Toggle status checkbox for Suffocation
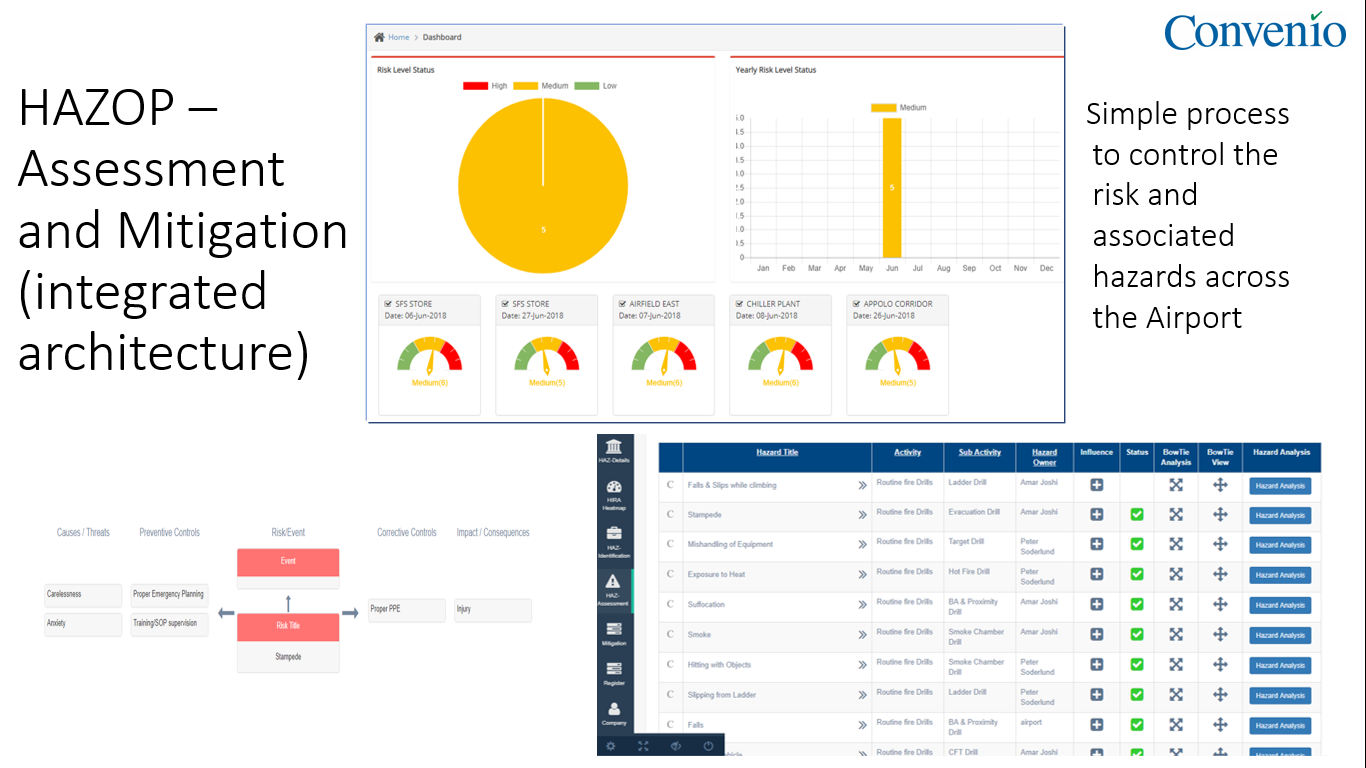Screen dimensions: 1366x768 (x=1137, y=605)
